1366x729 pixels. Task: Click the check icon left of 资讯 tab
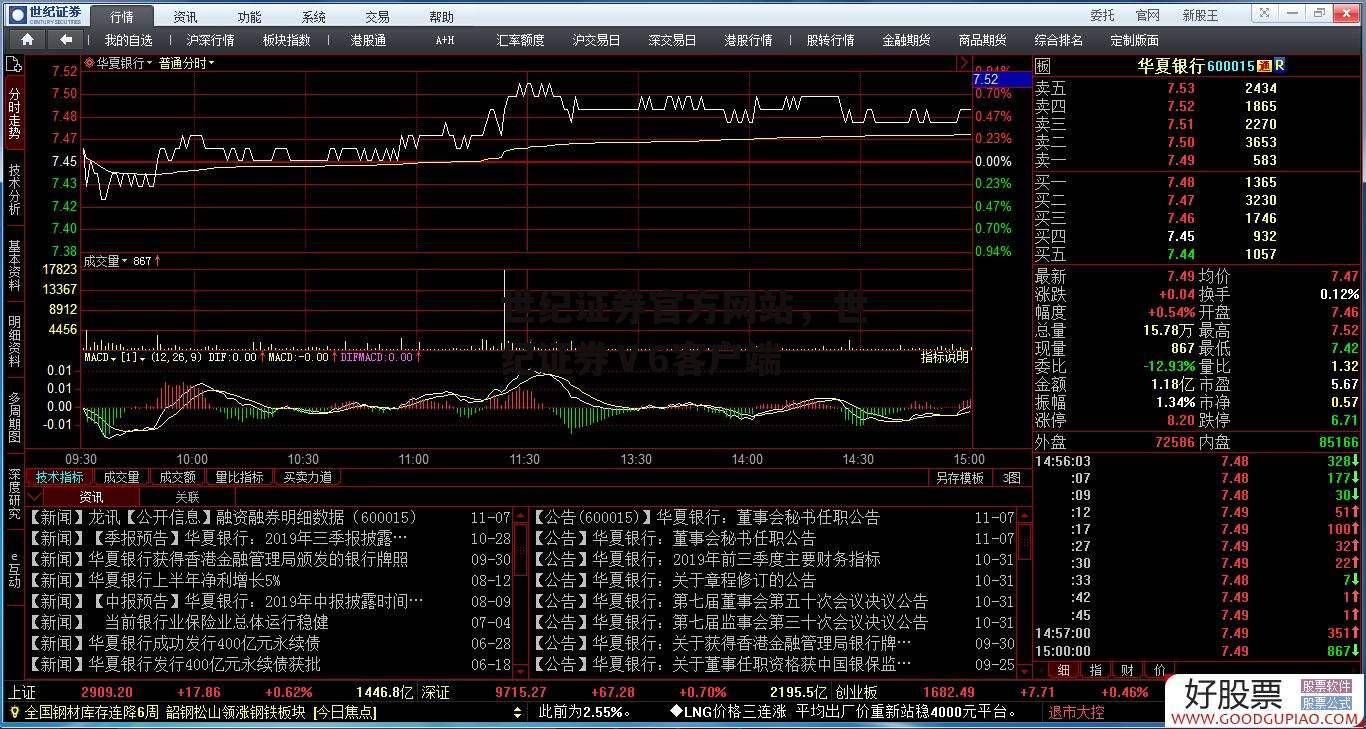(x=34, y=496)
